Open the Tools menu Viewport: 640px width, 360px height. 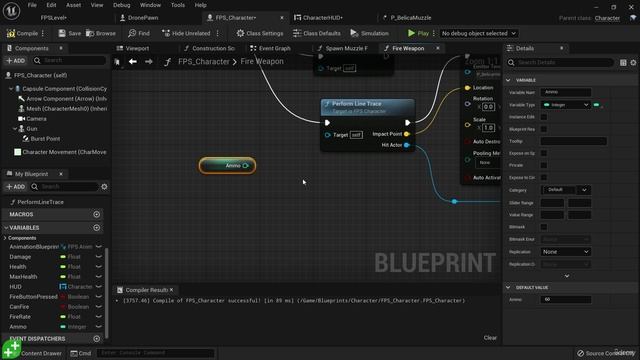(x=178, y=5)
